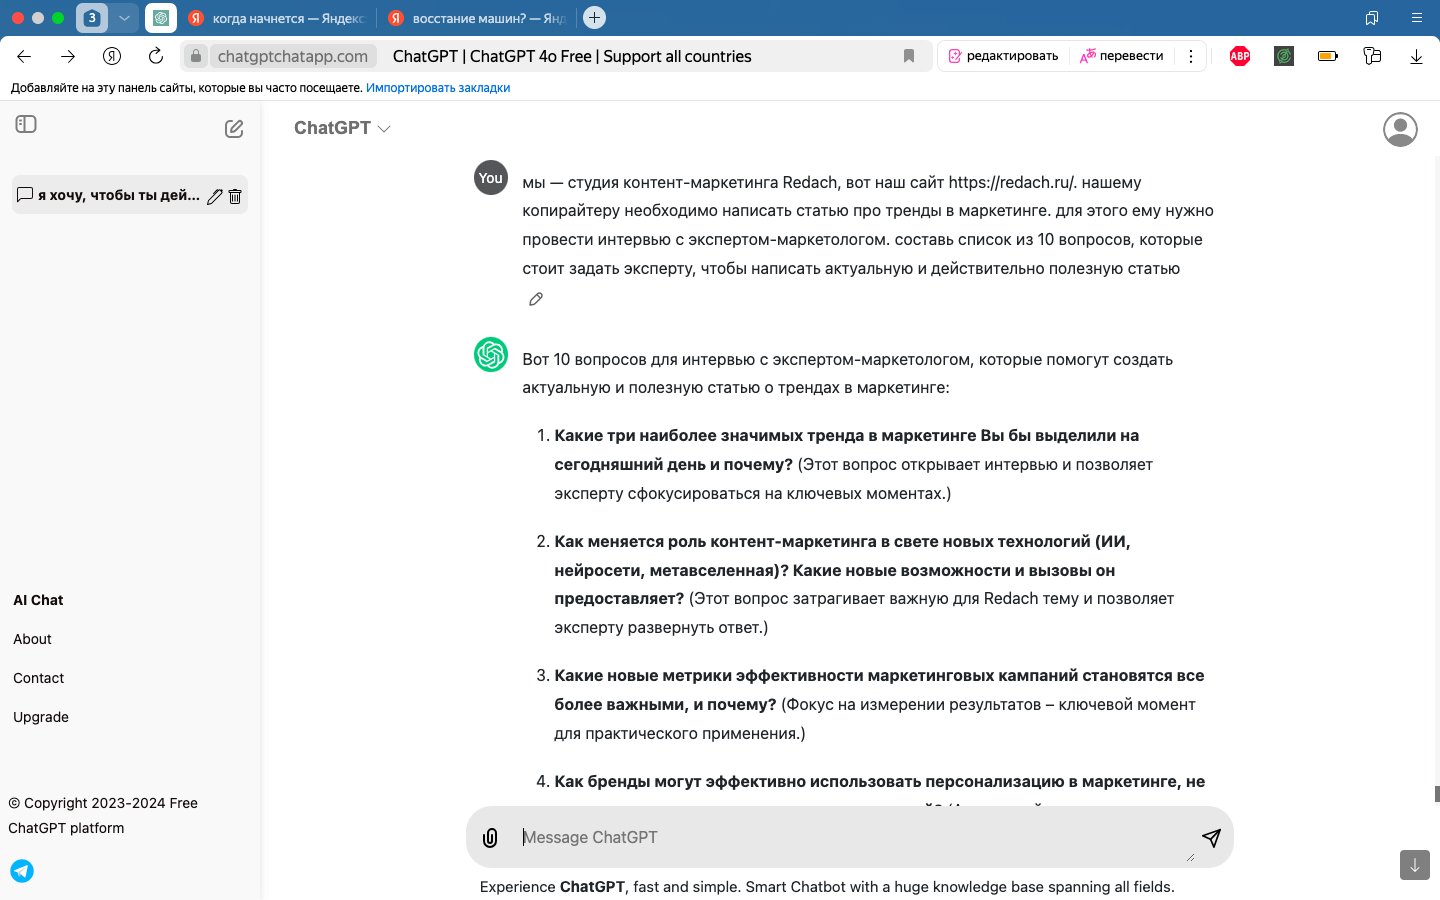The width and height of the screenshot is (1440, 900).
Task: Click the question 'Какие три наиболее значимых тренда'
Action: 847,450
